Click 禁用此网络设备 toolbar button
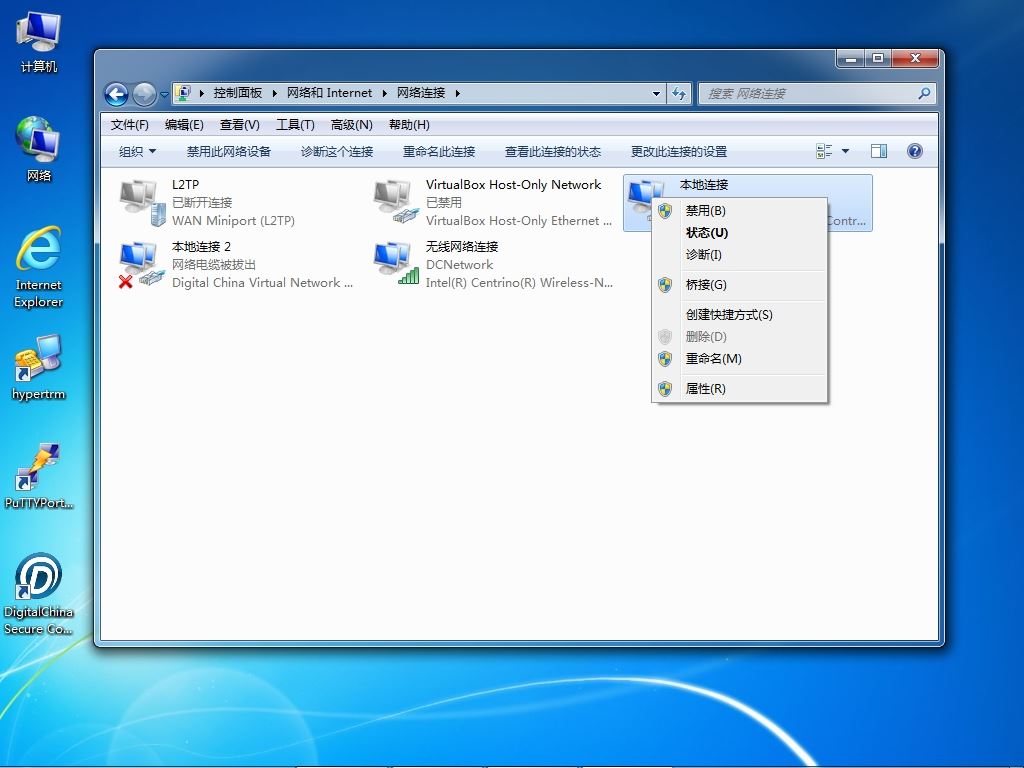The height and width of the screenshot is (768, 1024). click(x=229, y=152)
